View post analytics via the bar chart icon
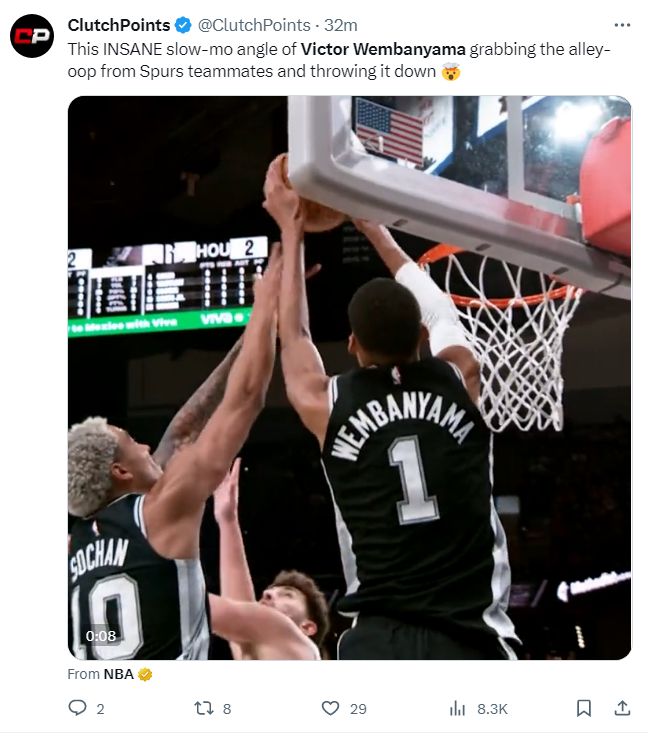648x738 pixels. (458, 708)
